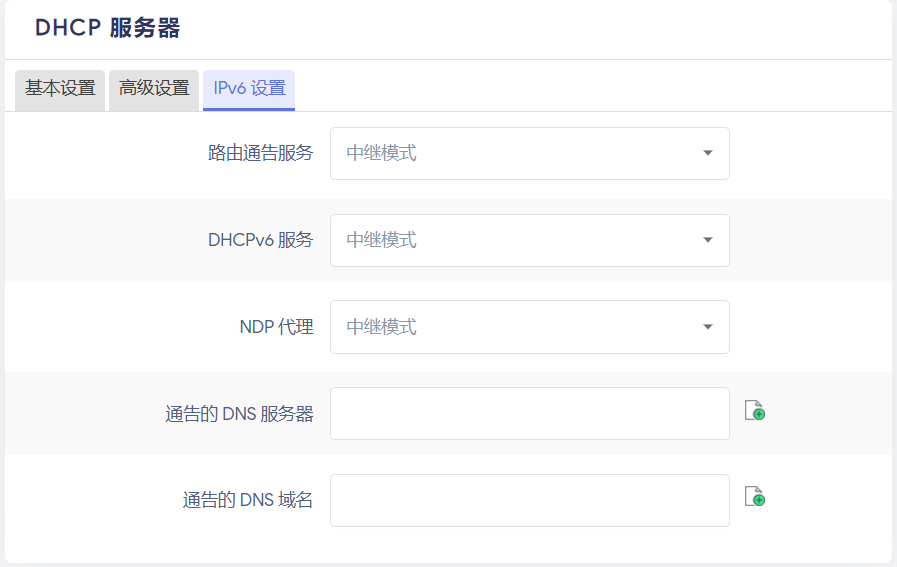Click the 路由通告服务 field label

pyautogui.click(x=260, y=153)
